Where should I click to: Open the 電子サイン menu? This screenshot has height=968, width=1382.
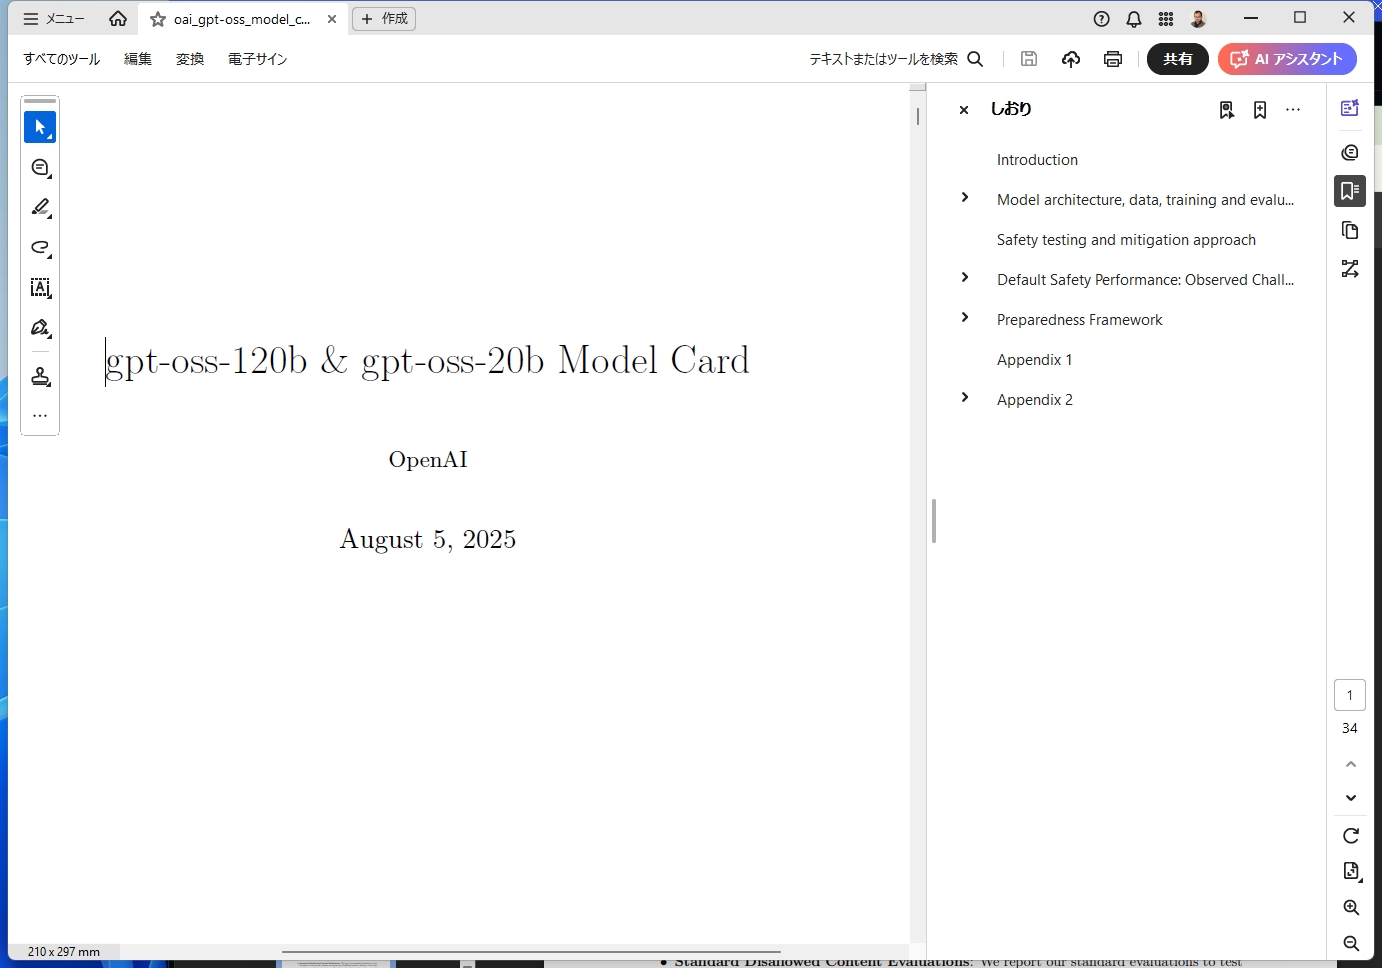point(257,59)
